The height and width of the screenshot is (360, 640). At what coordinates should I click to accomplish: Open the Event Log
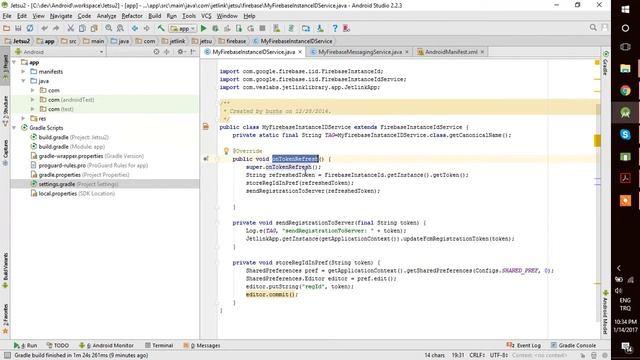[524, 345]
